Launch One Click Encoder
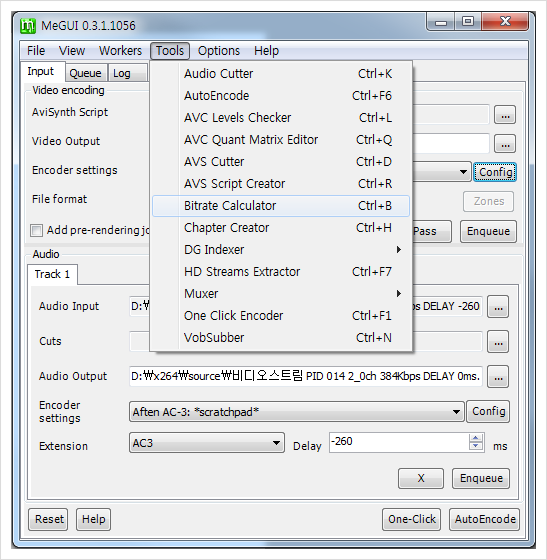The height and width of the screenshot is (560, 547). (x=281, y=316)
